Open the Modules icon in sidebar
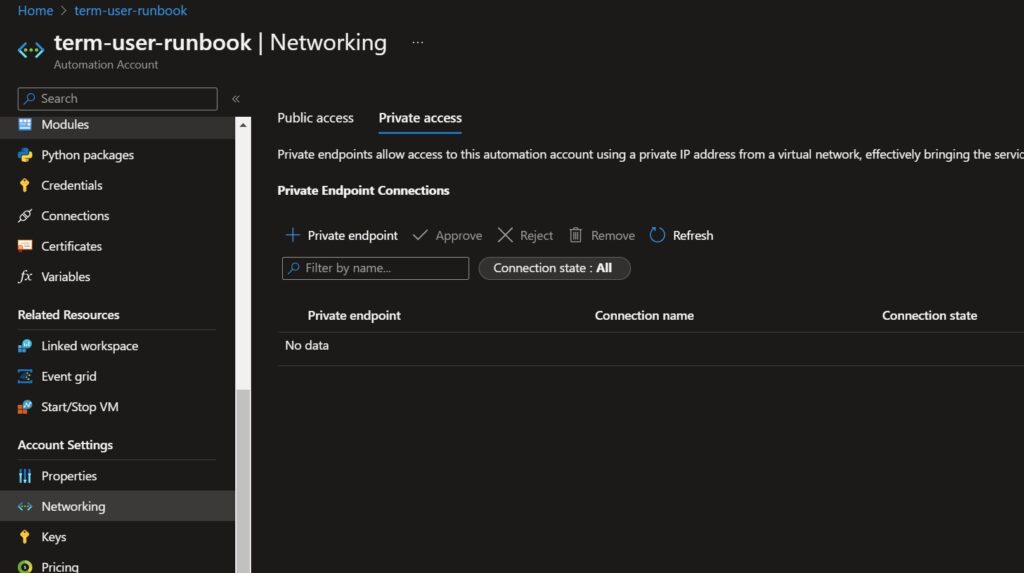The height and width of the screenshot is (573, 1024). pos(25,124)
